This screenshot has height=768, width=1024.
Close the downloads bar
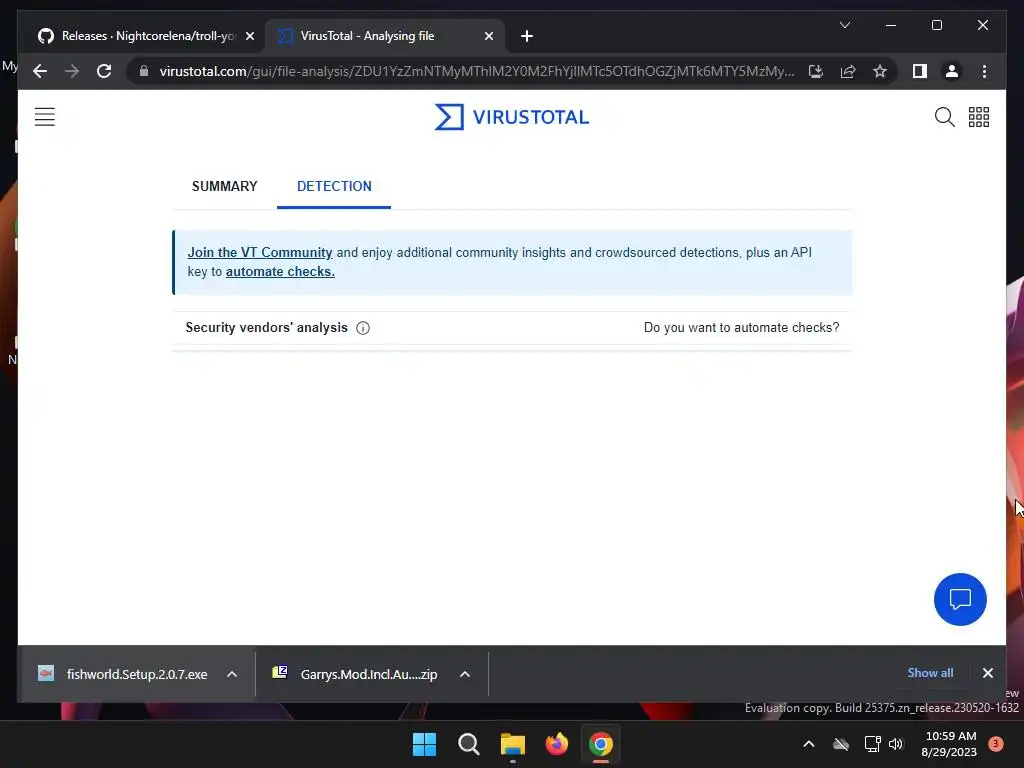pos(987,673)
